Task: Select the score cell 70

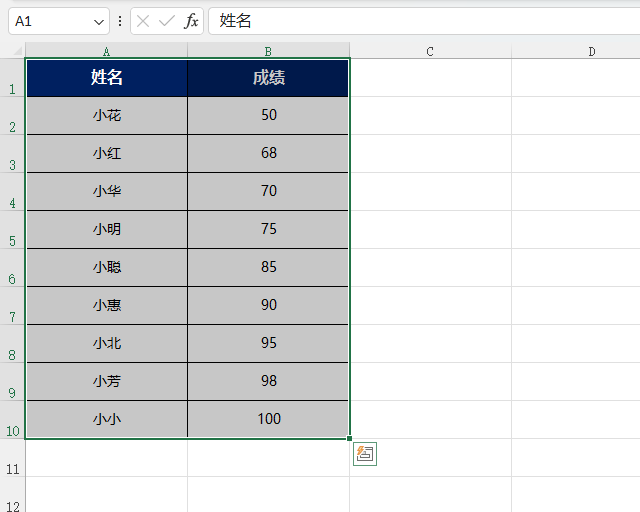Action: [268, 191]
